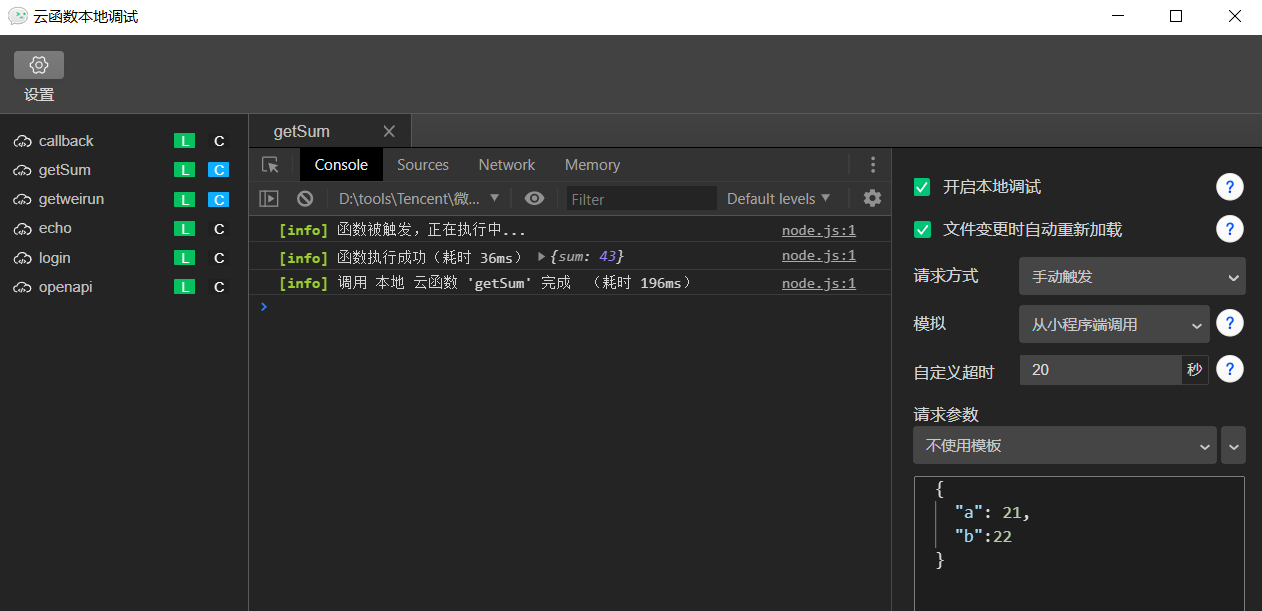Switch to the Memory tab

(592, 165)
